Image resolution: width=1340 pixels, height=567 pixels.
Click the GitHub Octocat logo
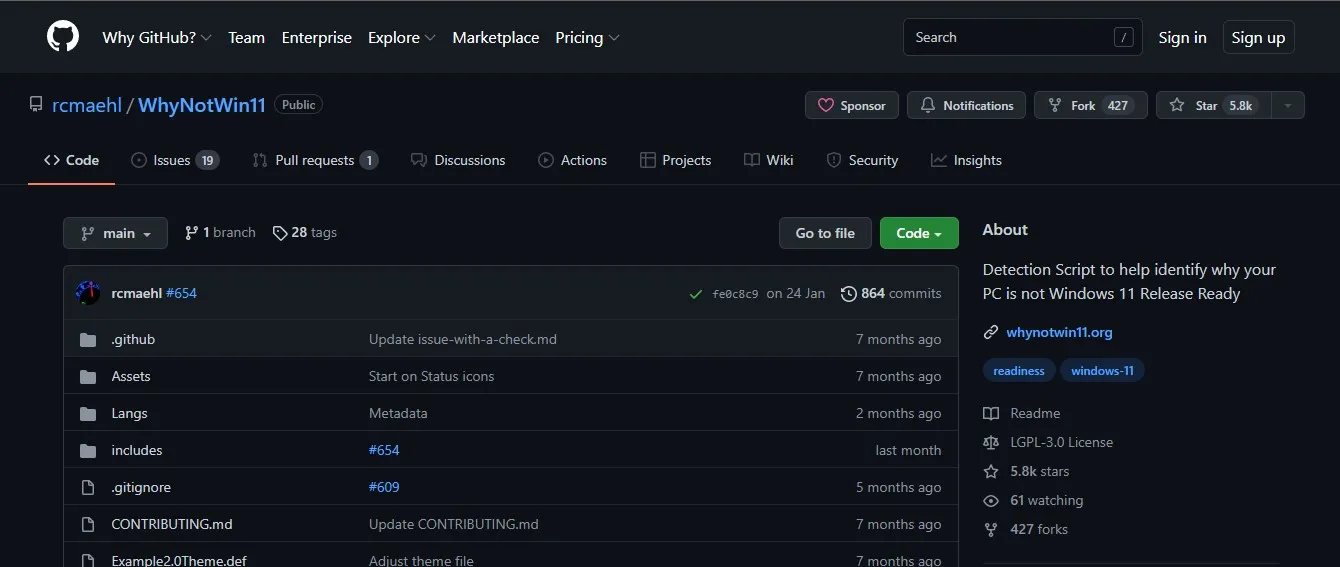[62, 37]
